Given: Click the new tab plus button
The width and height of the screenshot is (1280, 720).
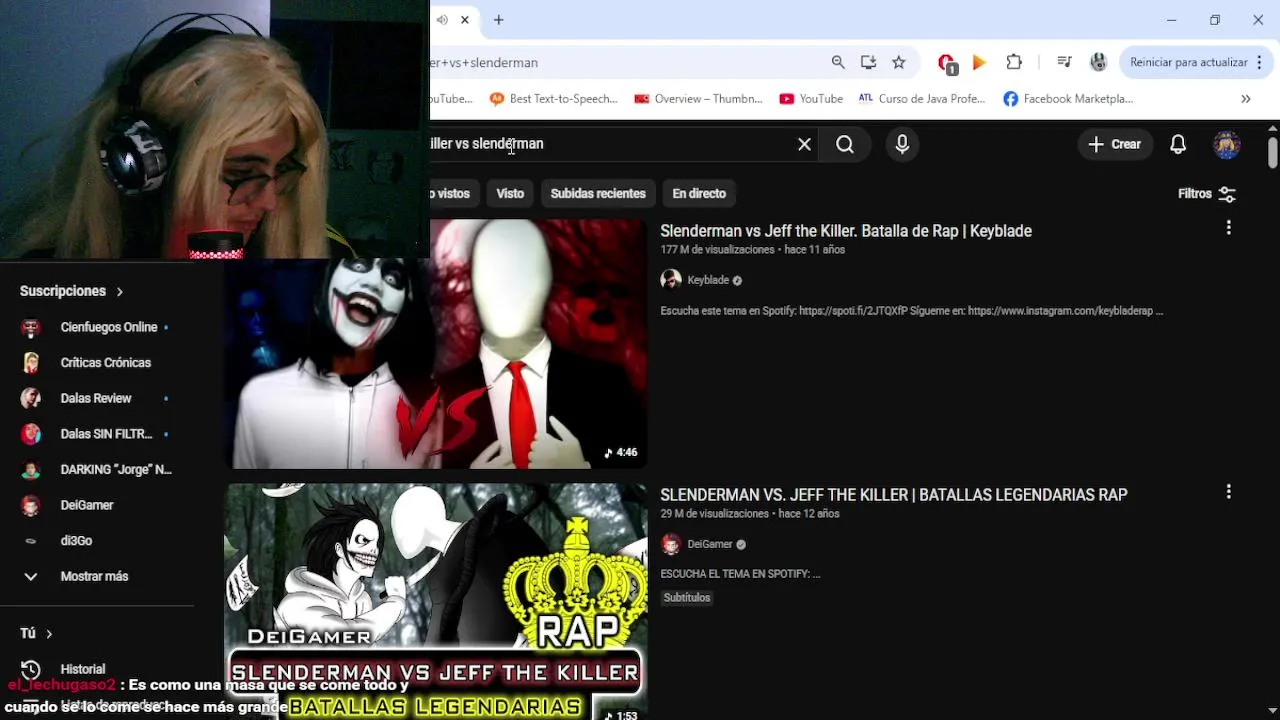Looking at the screenshot, I should (498, 20).
